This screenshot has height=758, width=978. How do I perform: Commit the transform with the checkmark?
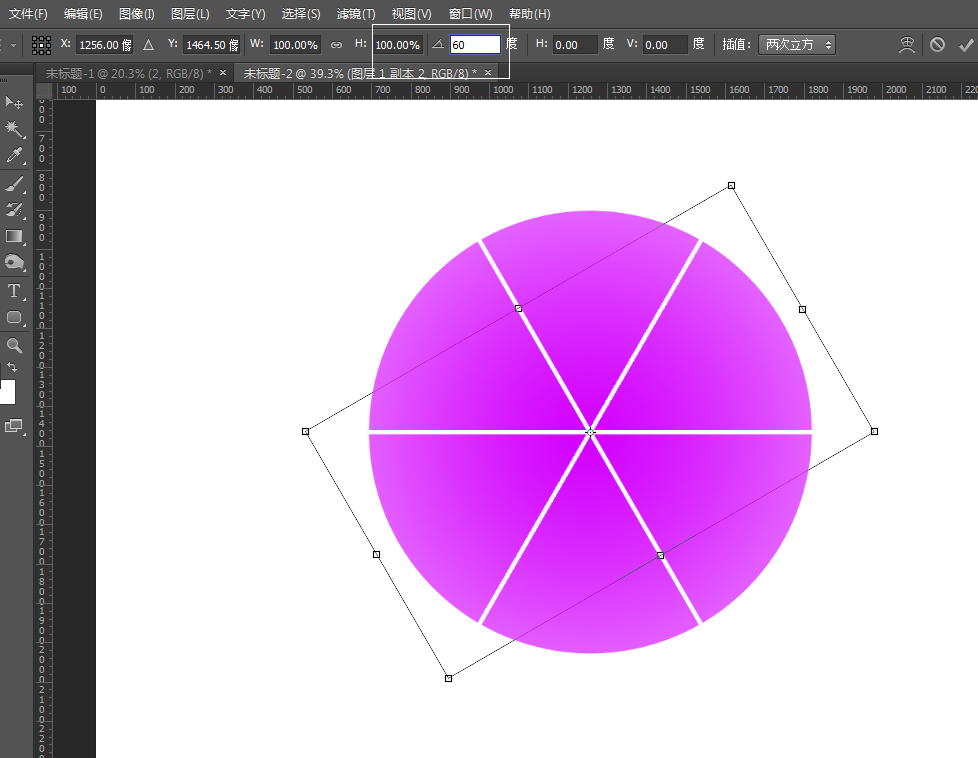(965, 45)
